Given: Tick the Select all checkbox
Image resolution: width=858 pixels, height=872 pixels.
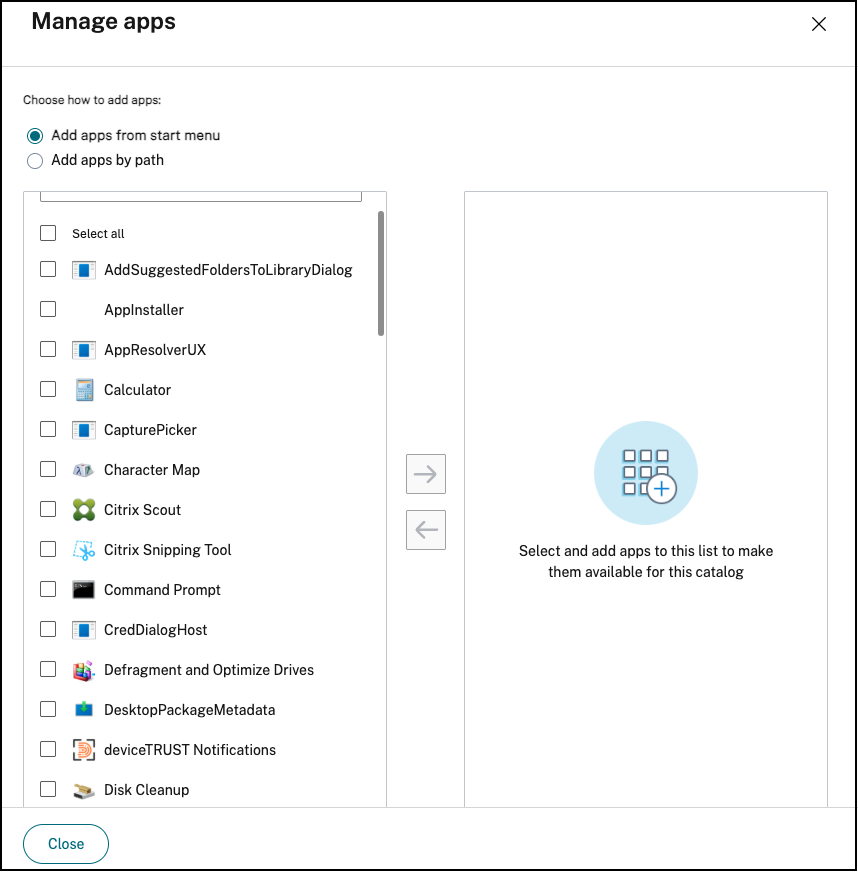Looking at the screenshot, I should tap(48, 233).
